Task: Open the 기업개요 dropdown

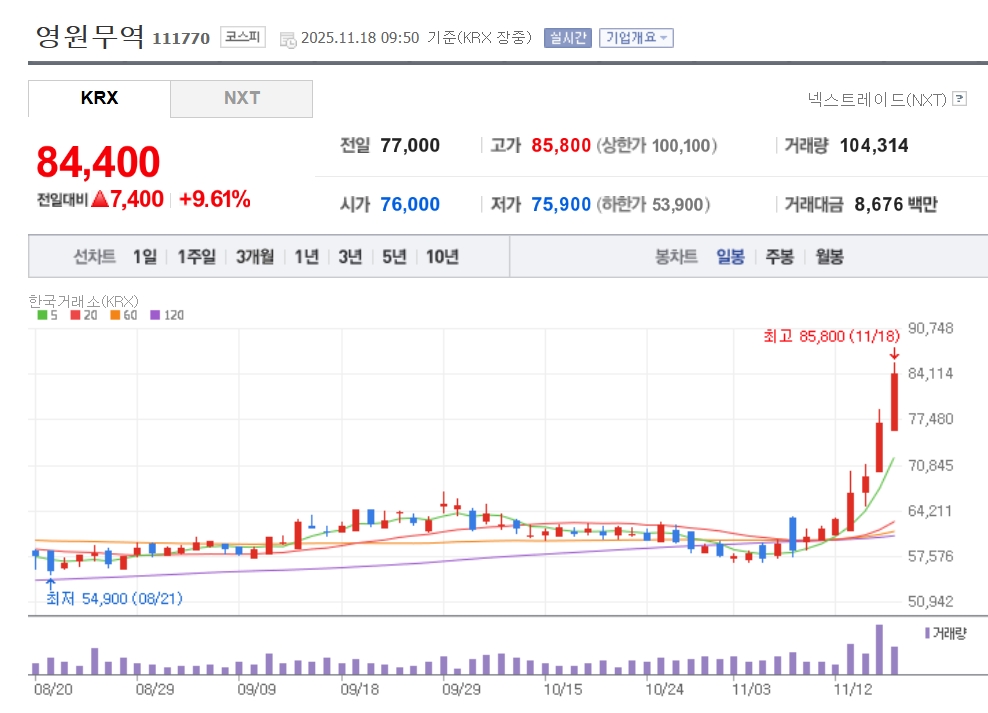Action: (636, 38)
